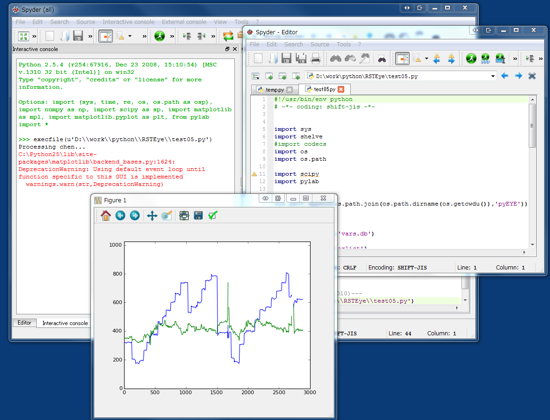Click Open file icon in Editor window toolbar

click(273, 58)
